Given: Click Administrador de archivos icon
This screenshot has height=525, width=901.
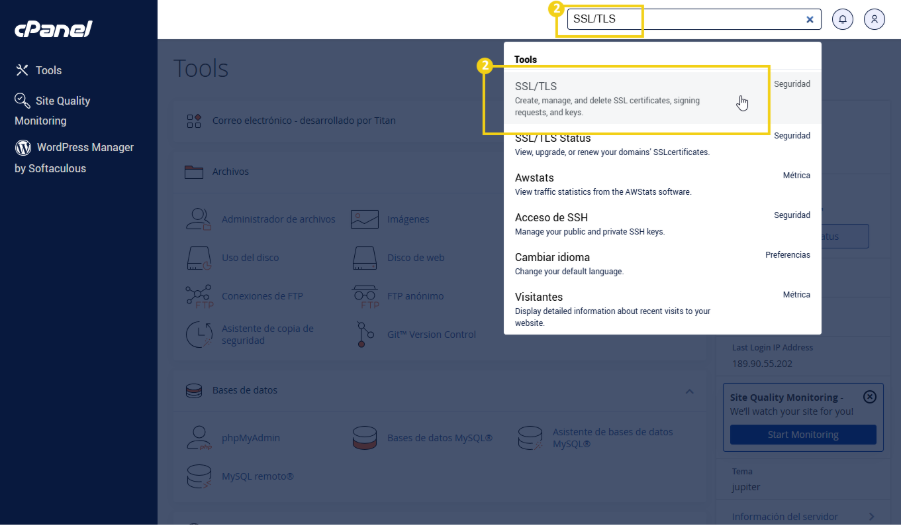Looking at the screenshot, I should (x=200, y=219).
